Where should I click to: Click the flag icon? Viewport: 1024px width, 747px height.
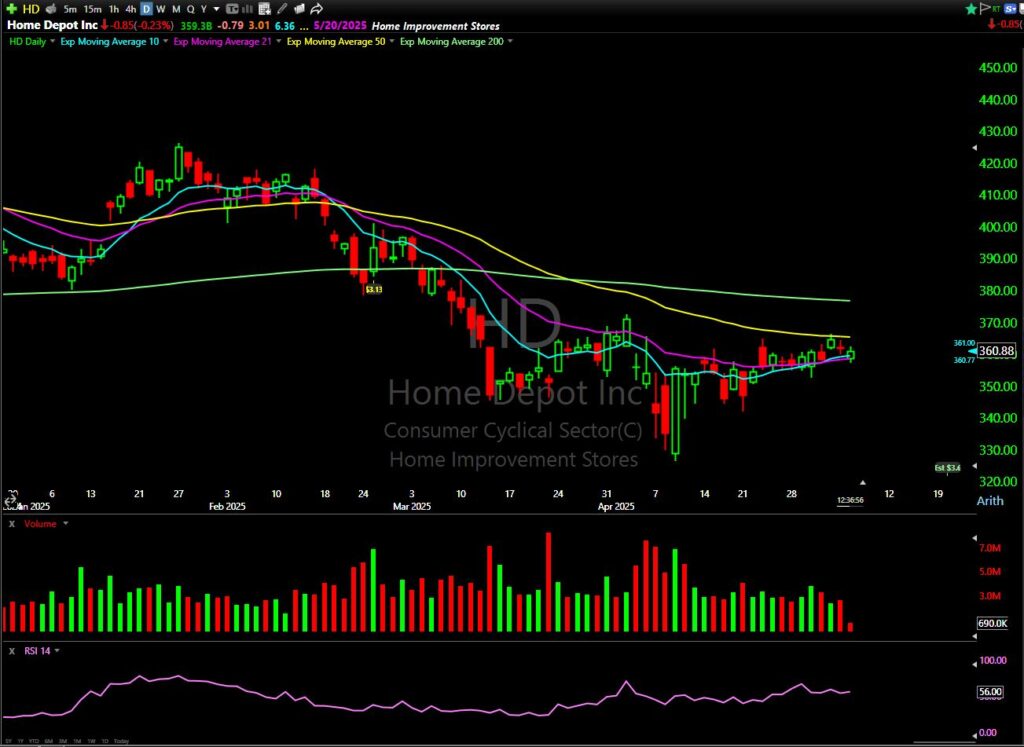[984, 8]
